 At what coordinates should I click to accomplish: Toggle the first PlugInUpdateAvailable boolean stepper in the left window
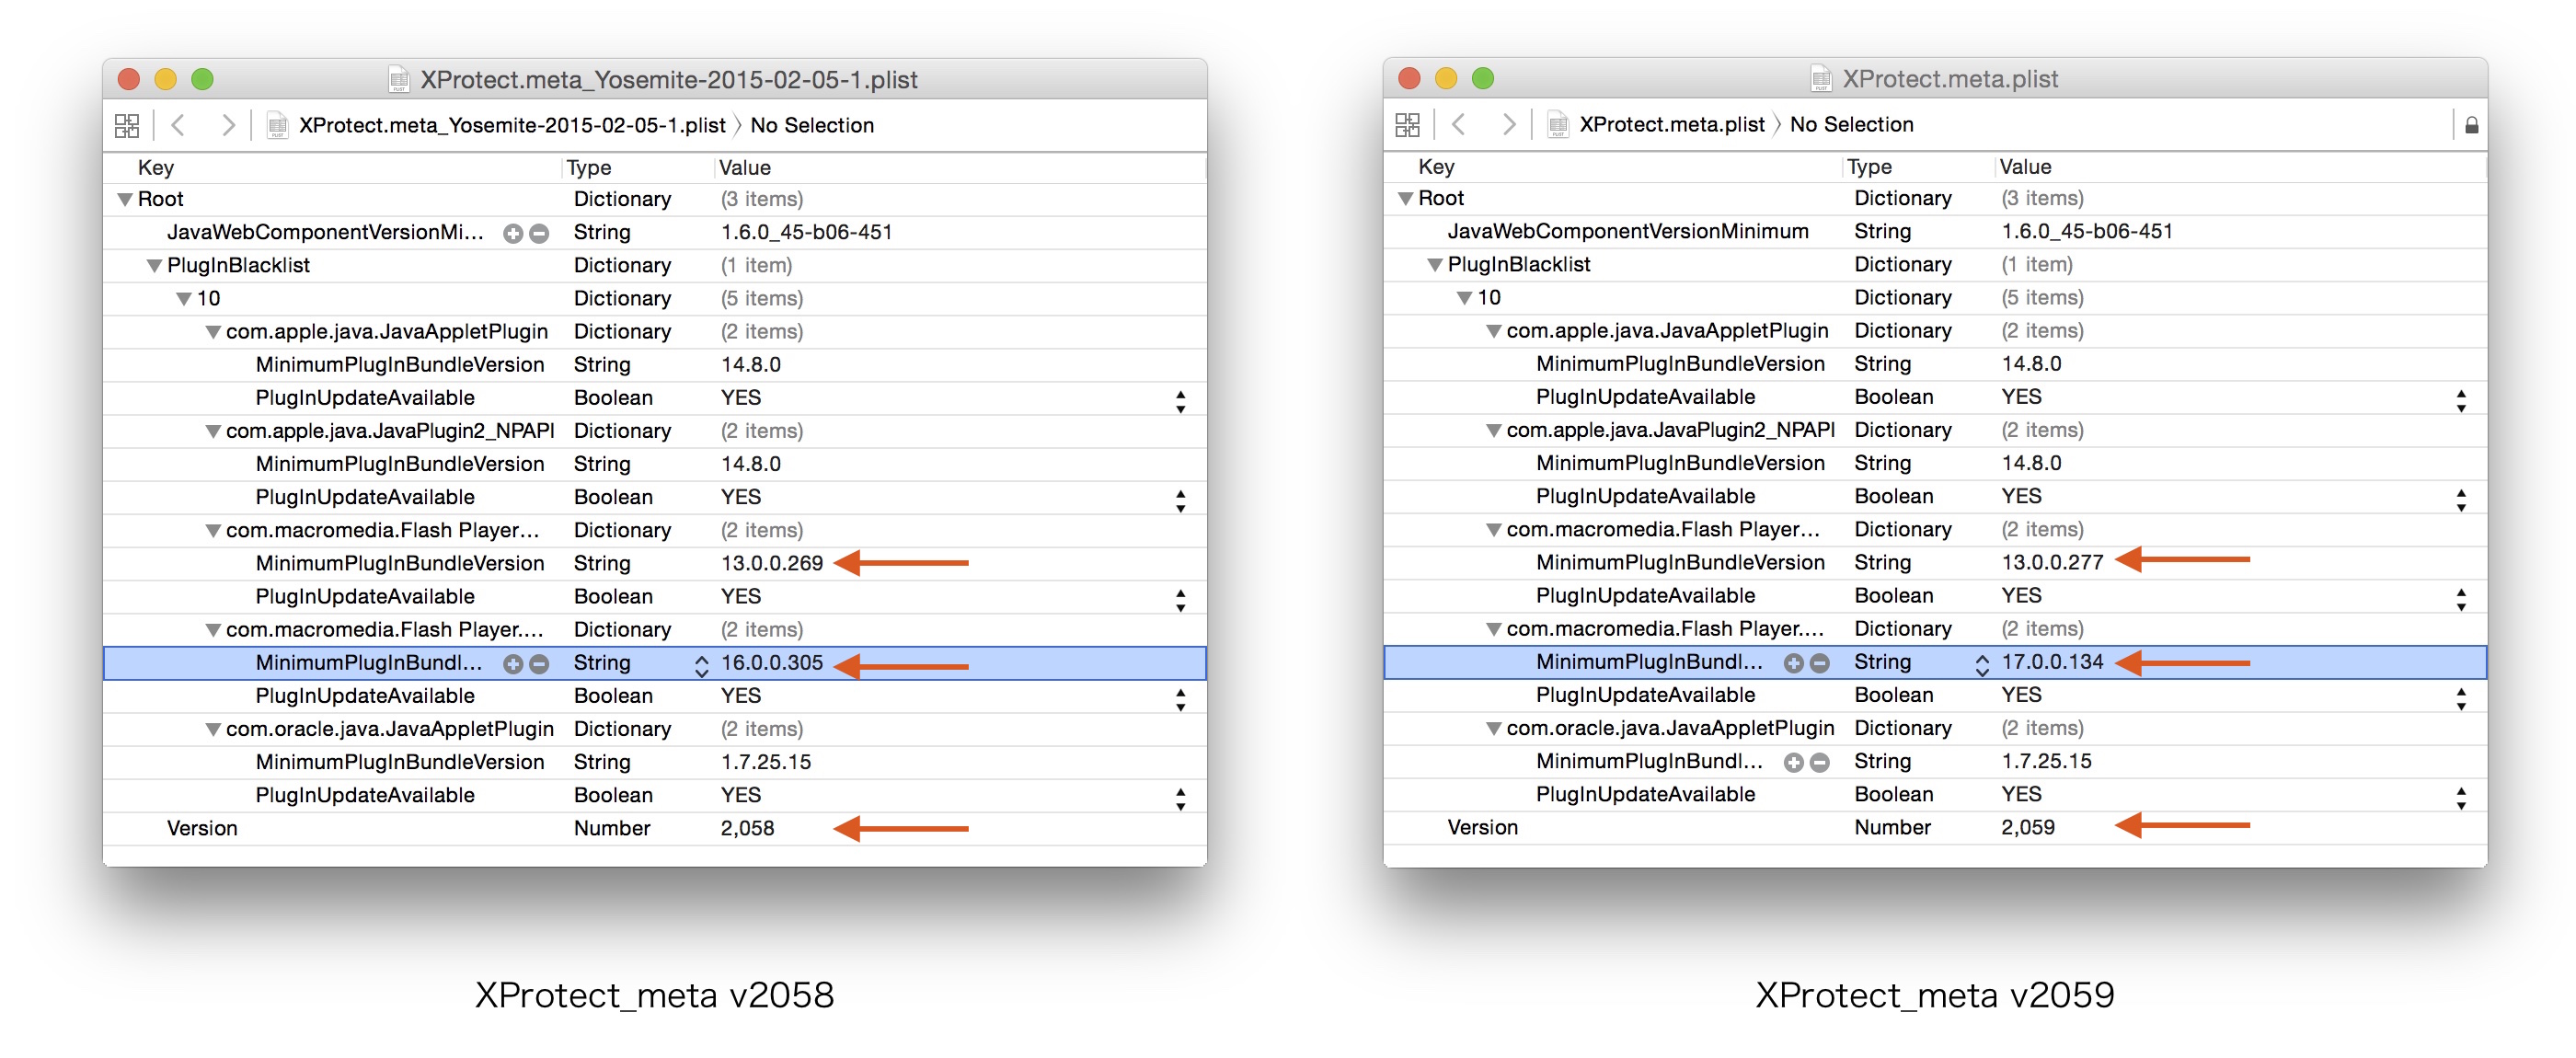point(1181,401)
